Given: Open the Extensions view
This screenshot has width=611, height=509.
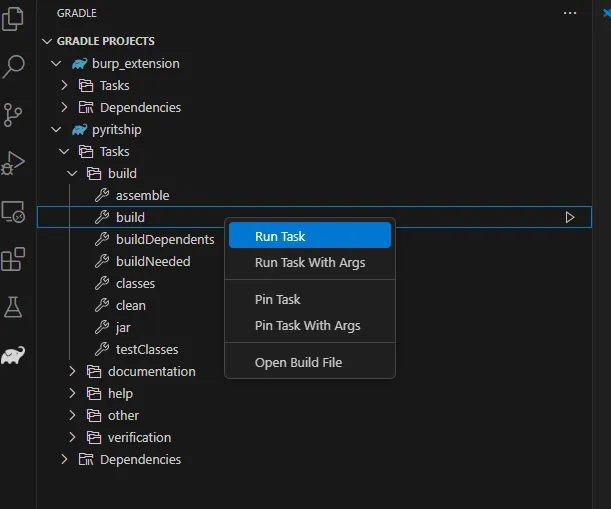Looking at the screenshot, I should pos(13,259).
